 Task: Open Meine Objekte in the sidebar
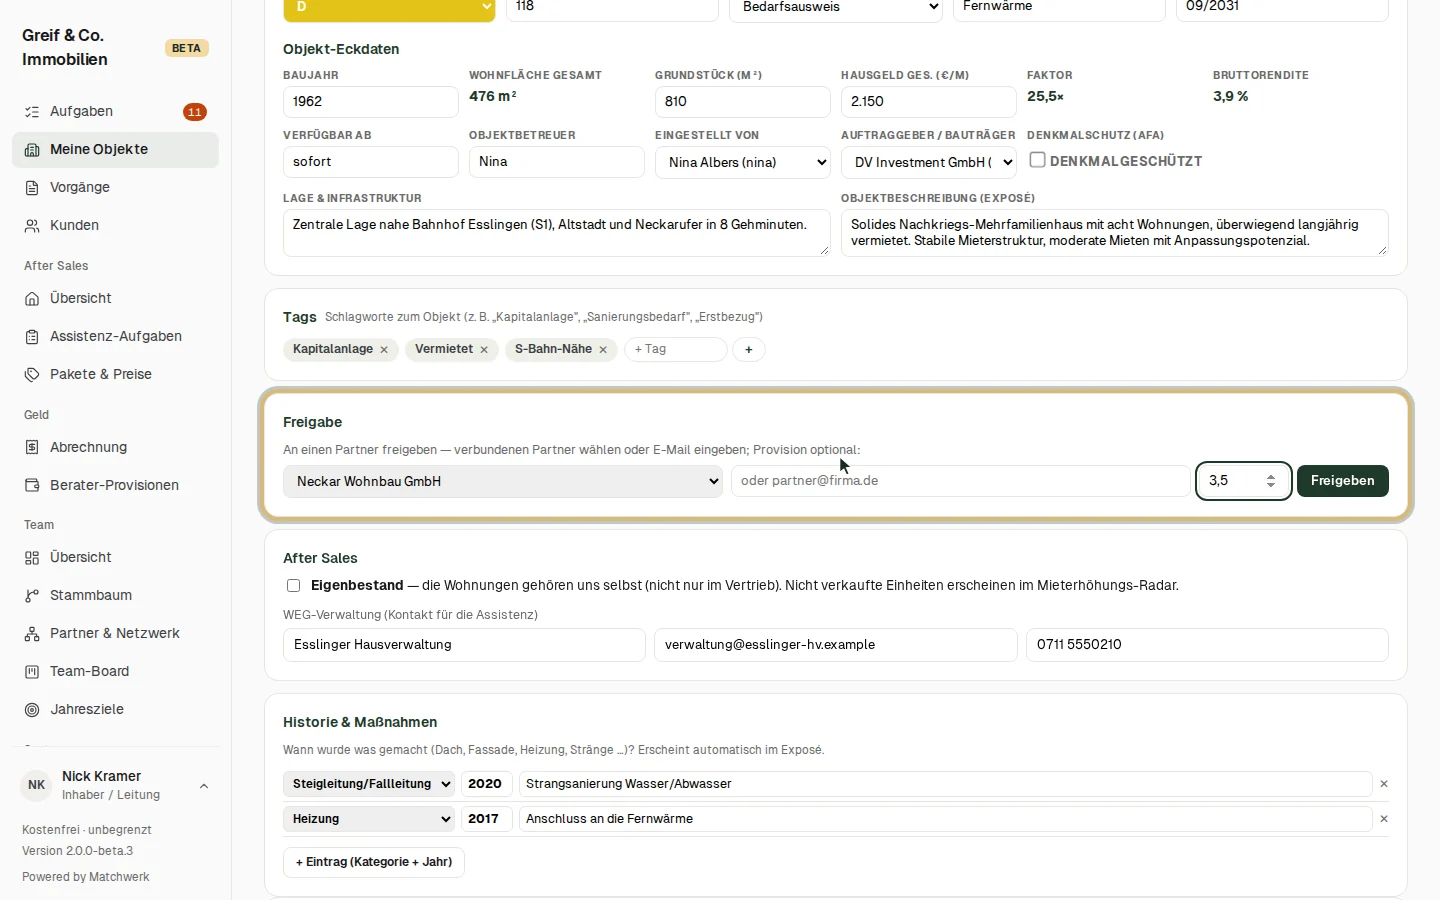click(x=115, y=150)
